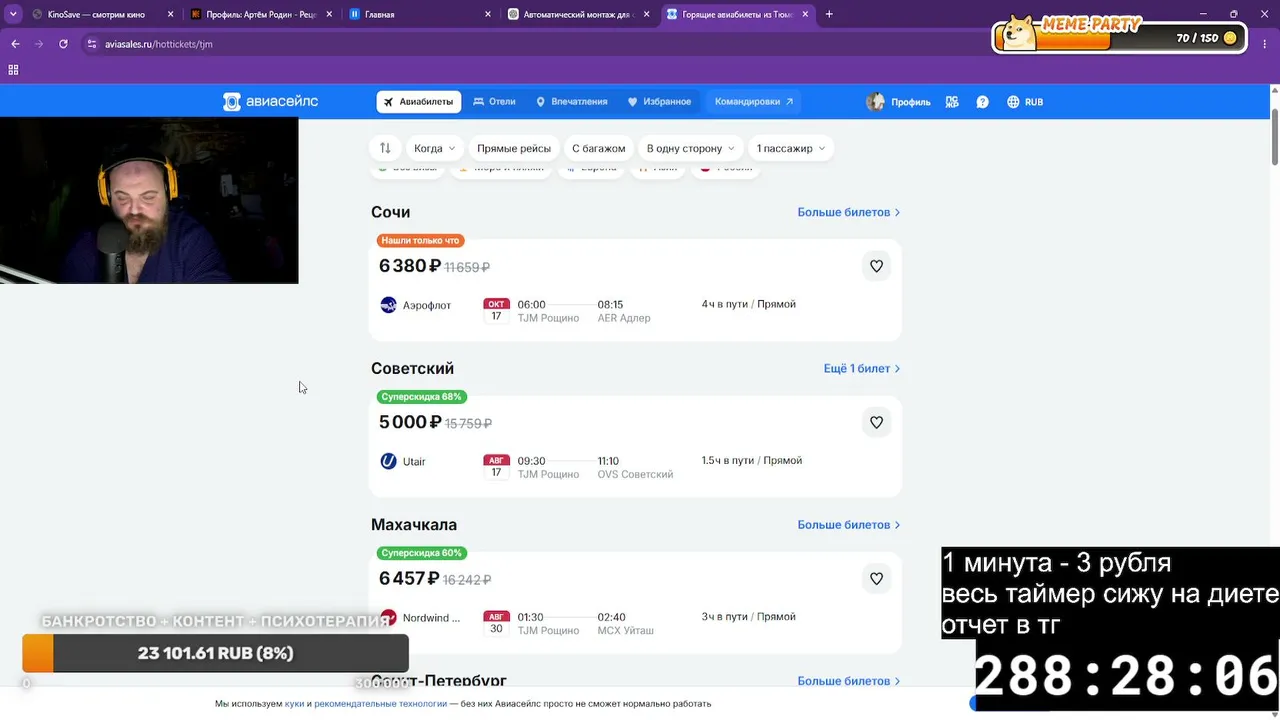Click the Махачкала destination heading
This screenshot has height=720, width=1280.
[414, 524]
